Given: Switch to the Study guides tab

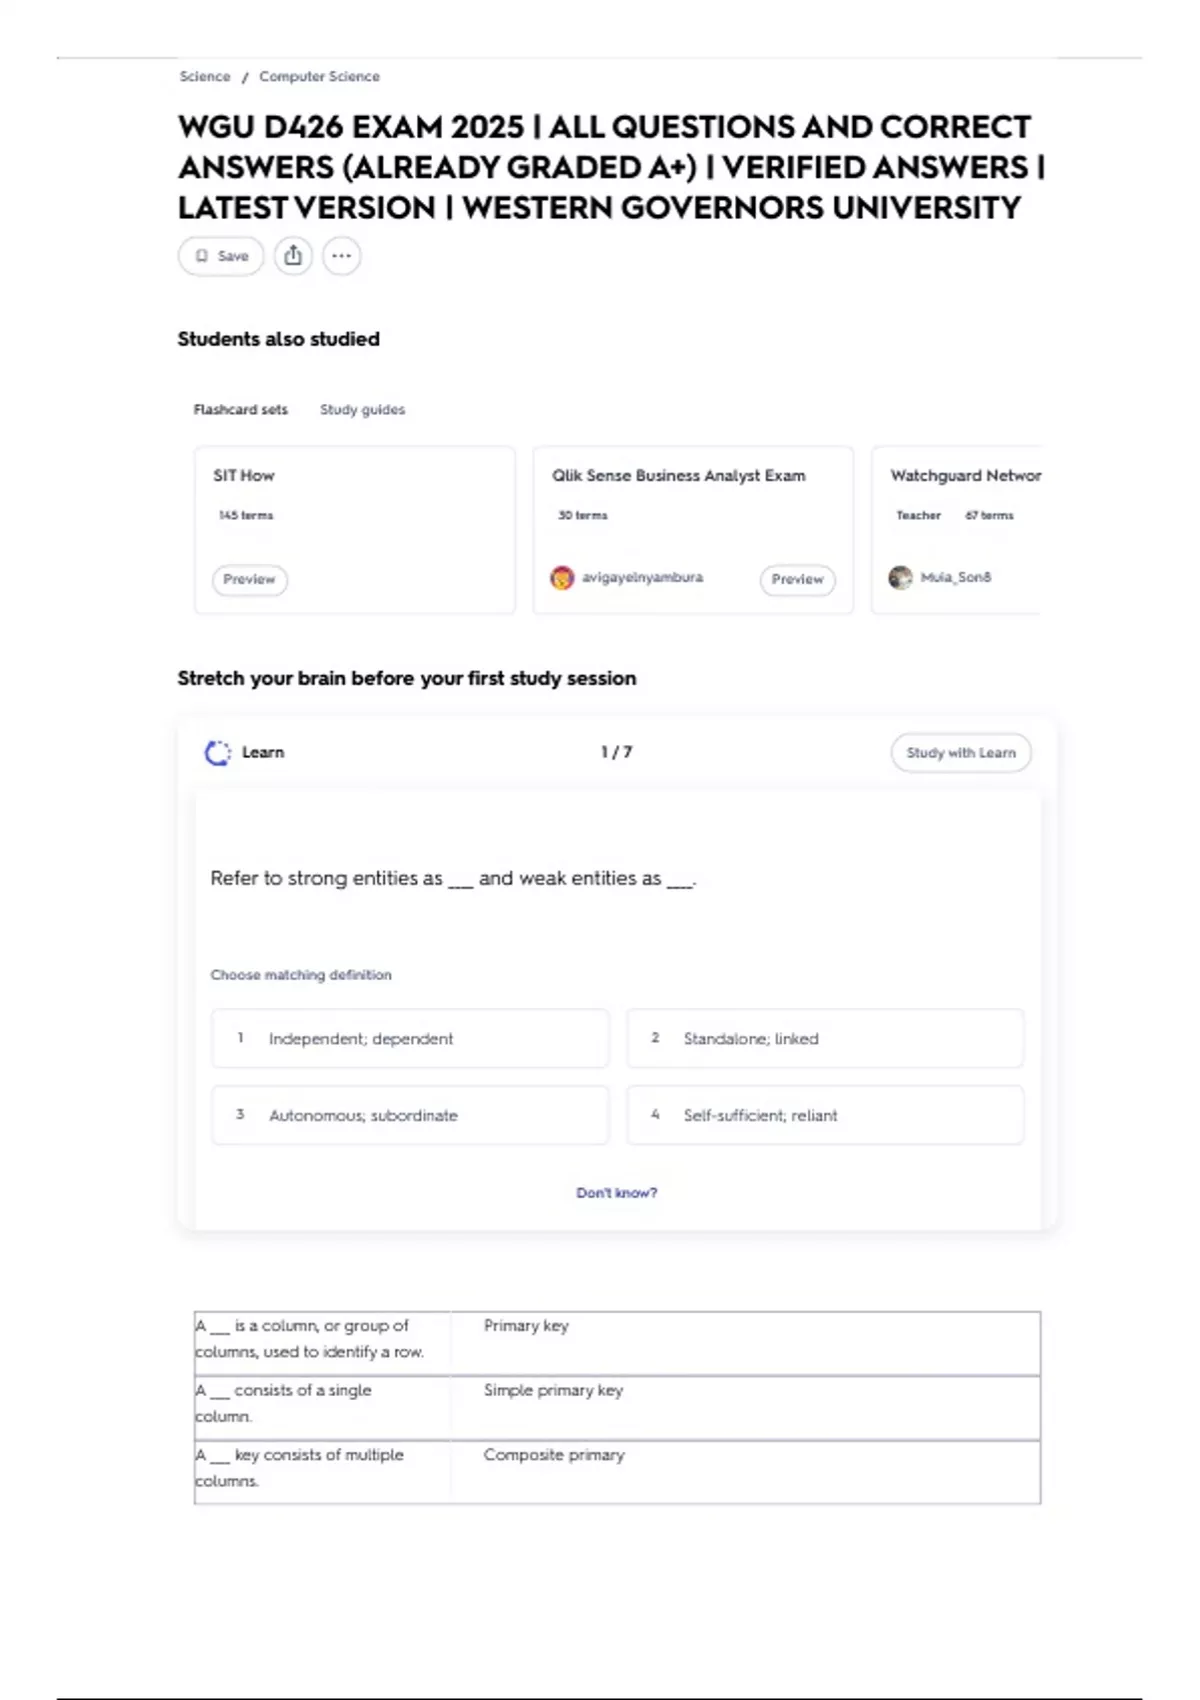Looking at the screenshot, I should 362,410.
